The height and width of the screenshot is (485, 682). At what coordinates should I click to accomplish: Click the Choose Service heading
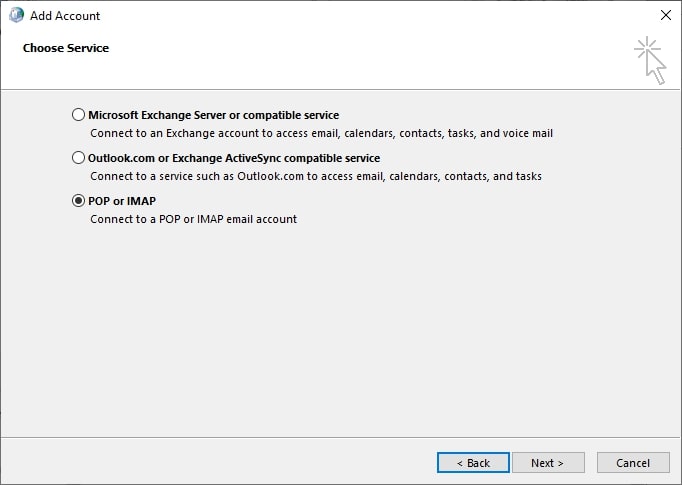(66, 48)
